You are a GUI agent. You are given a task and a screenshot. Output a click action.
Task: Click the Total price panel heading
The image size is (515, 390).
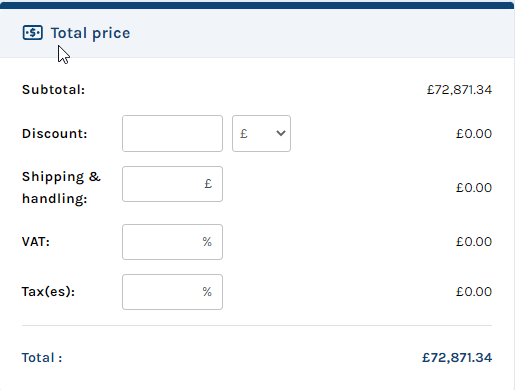tap(90, 33)
